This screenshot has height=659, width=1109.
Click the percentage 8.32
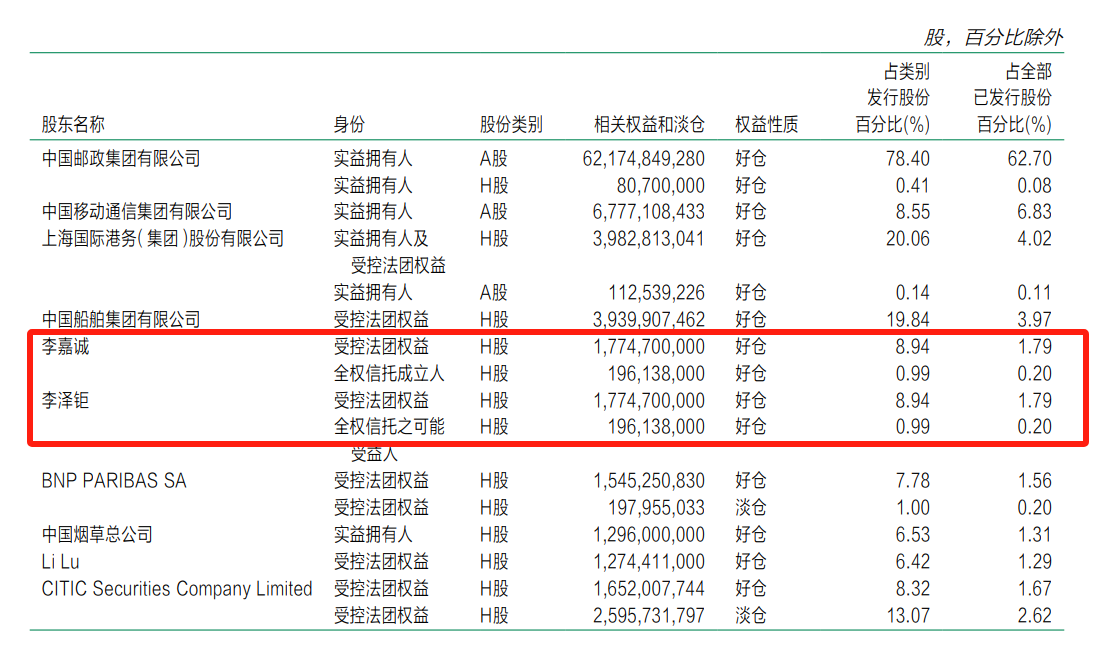point(912,588)
